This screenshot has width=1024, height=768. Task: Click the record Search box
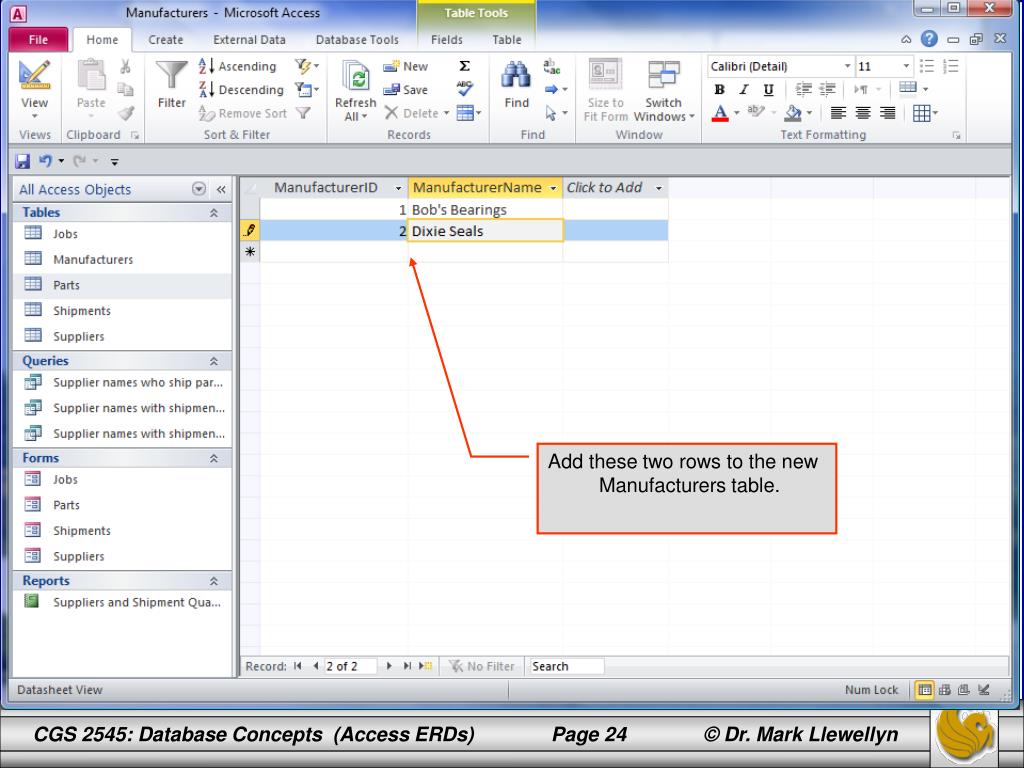(566, 666)
